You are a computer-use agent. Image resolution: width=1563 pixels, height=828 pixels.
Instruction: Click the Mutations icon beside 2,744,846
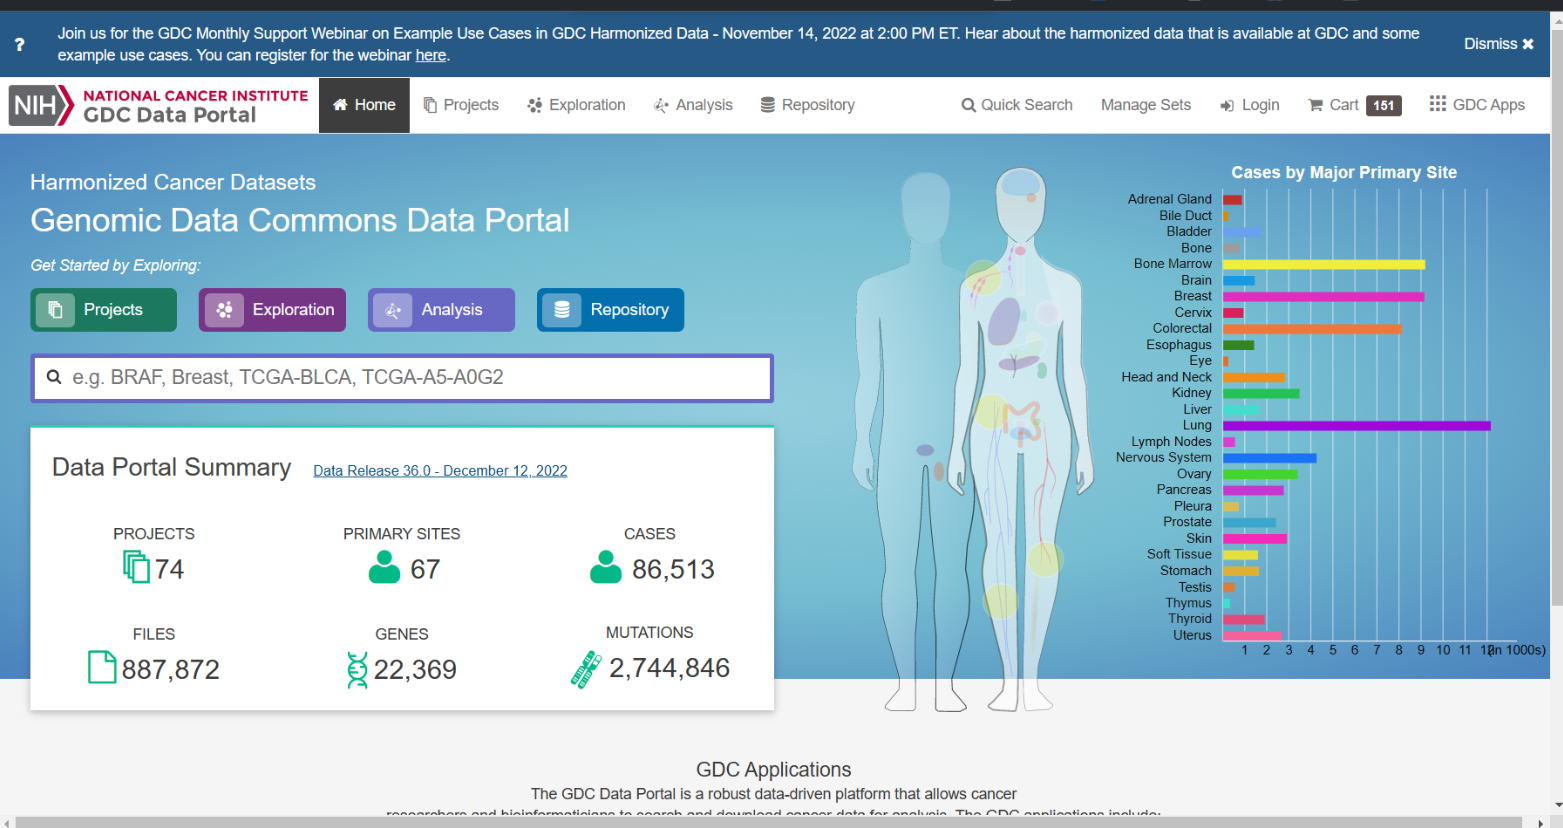pyautogui.click(x=587, y=669)
